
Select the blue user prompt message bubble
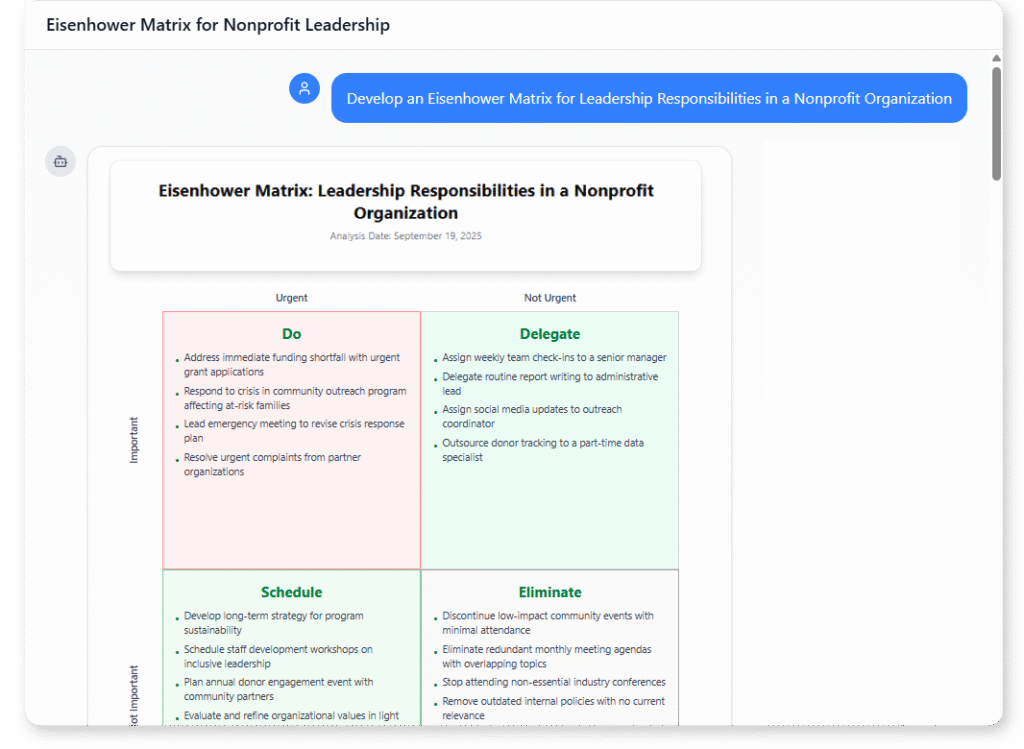[648, 98]
